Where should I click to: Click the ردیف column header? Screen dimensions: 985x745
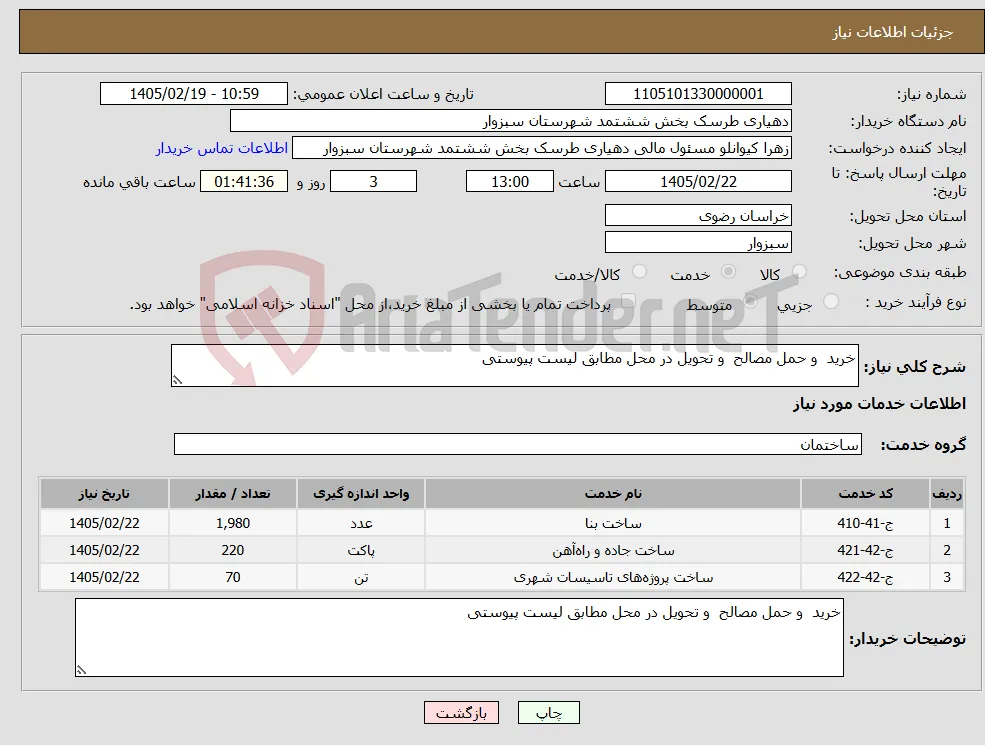tap(947, 494)
